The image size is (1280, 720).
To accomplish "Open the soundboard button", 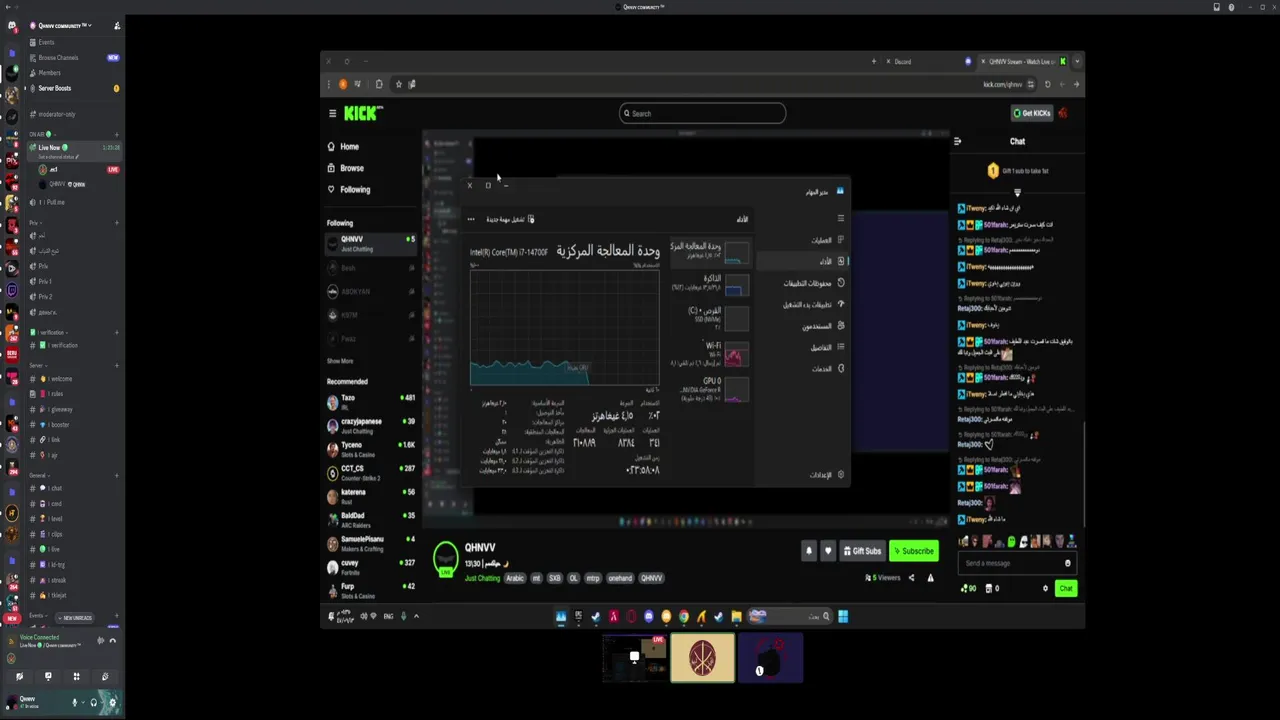I will click(x=105, y=677).
